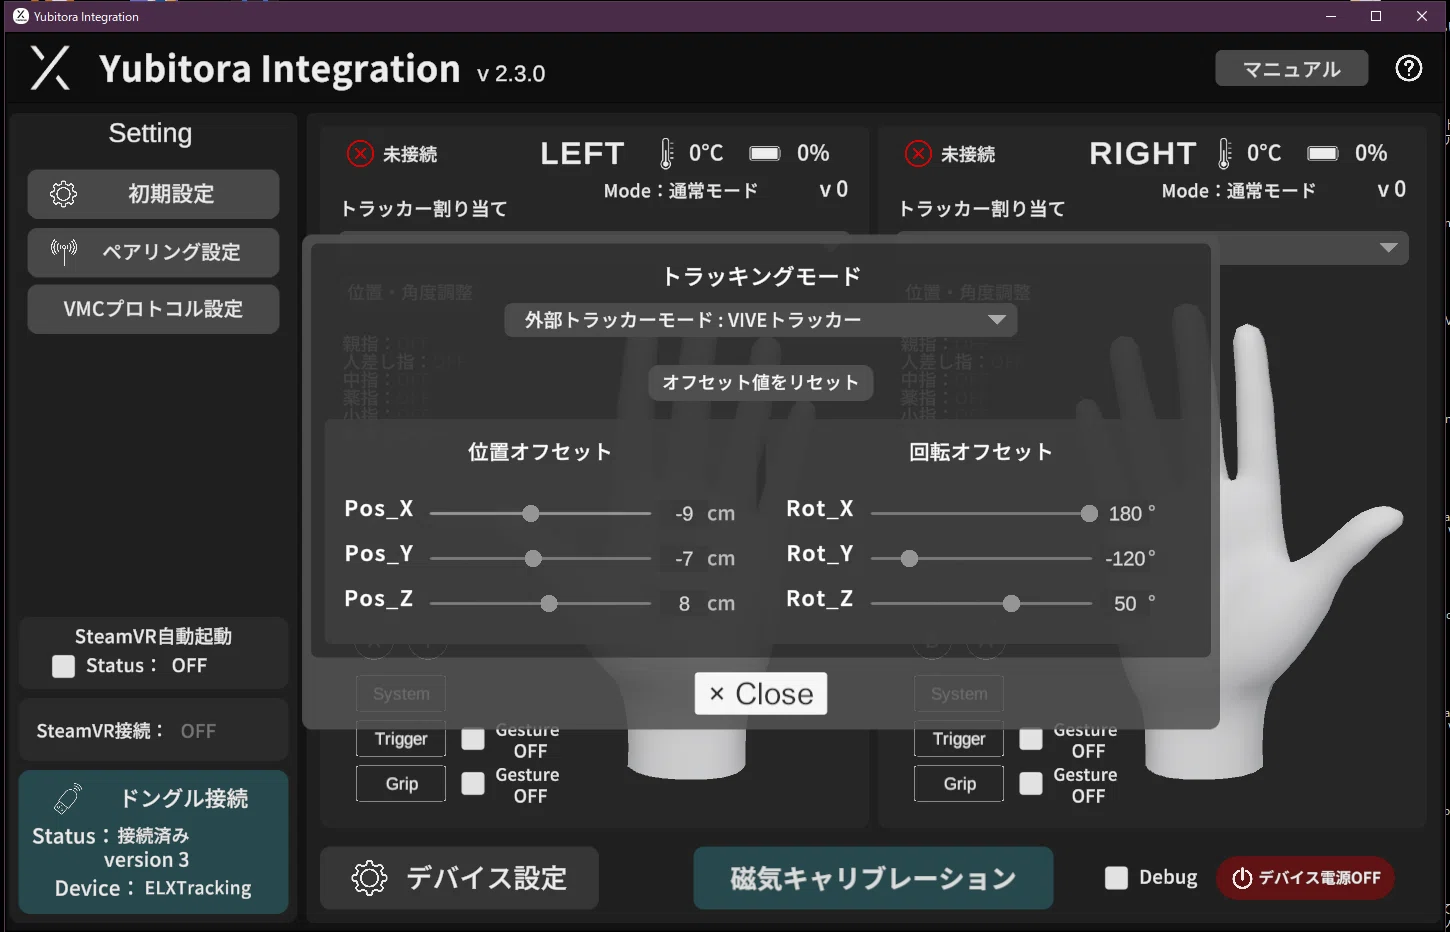Open デバイス設定 button

point(460,878)
